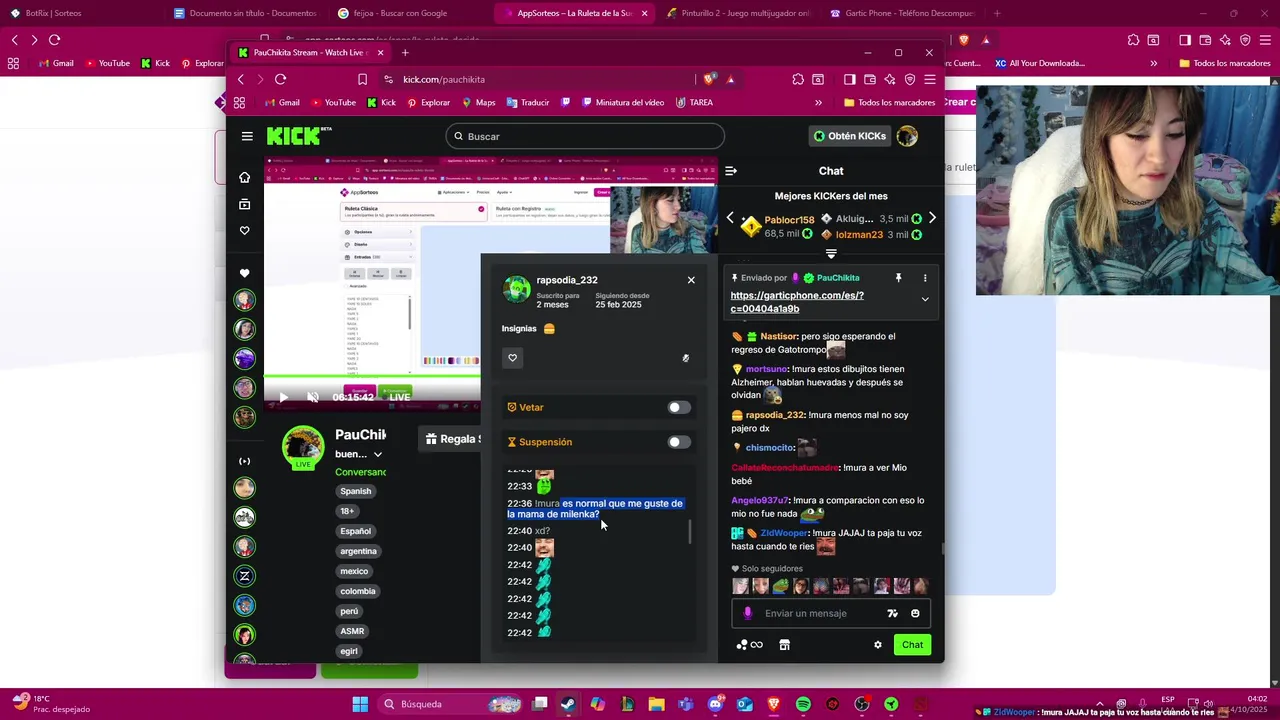Open garticphone.com pinned link
Viewport: 1280px width, 720px height.
coord(797,302)
